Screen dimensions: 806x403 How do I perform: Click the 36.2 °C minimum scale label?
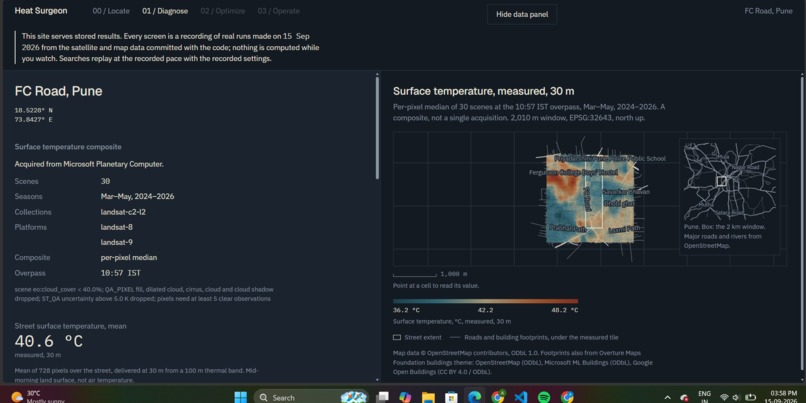click(406, 310)
